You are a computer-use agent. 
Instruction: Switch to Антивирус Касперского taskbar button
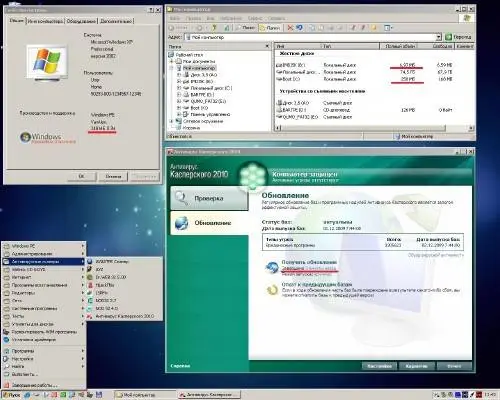click(x=209, y=395)
